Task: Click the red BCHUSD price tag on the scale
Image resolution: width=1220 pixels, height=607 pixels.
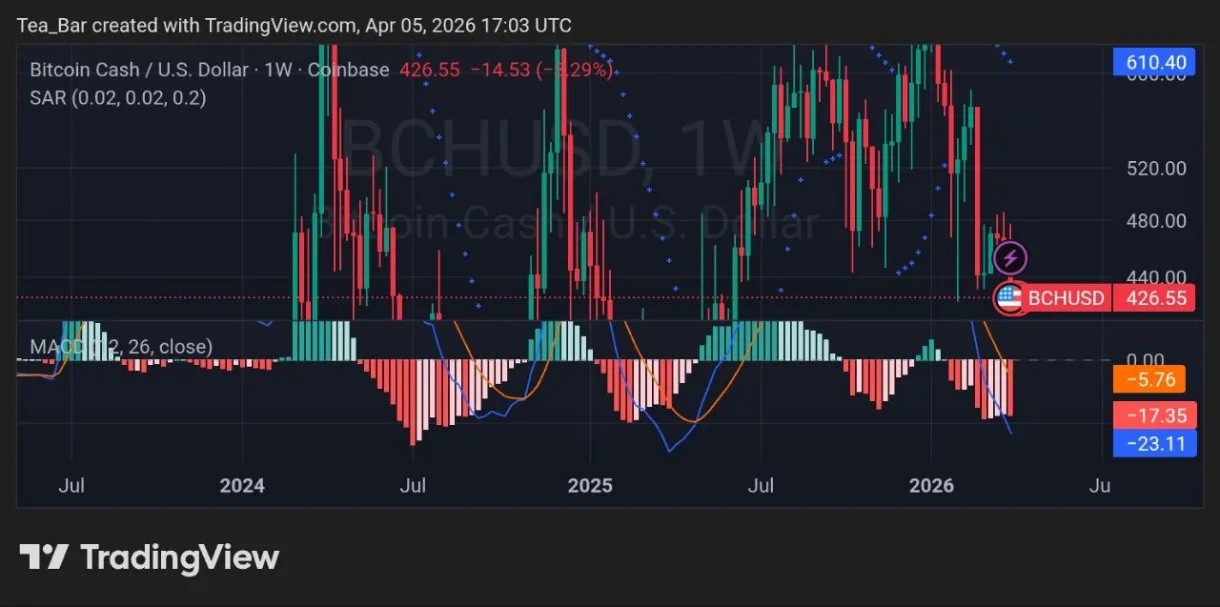Action: (1155, 298)
